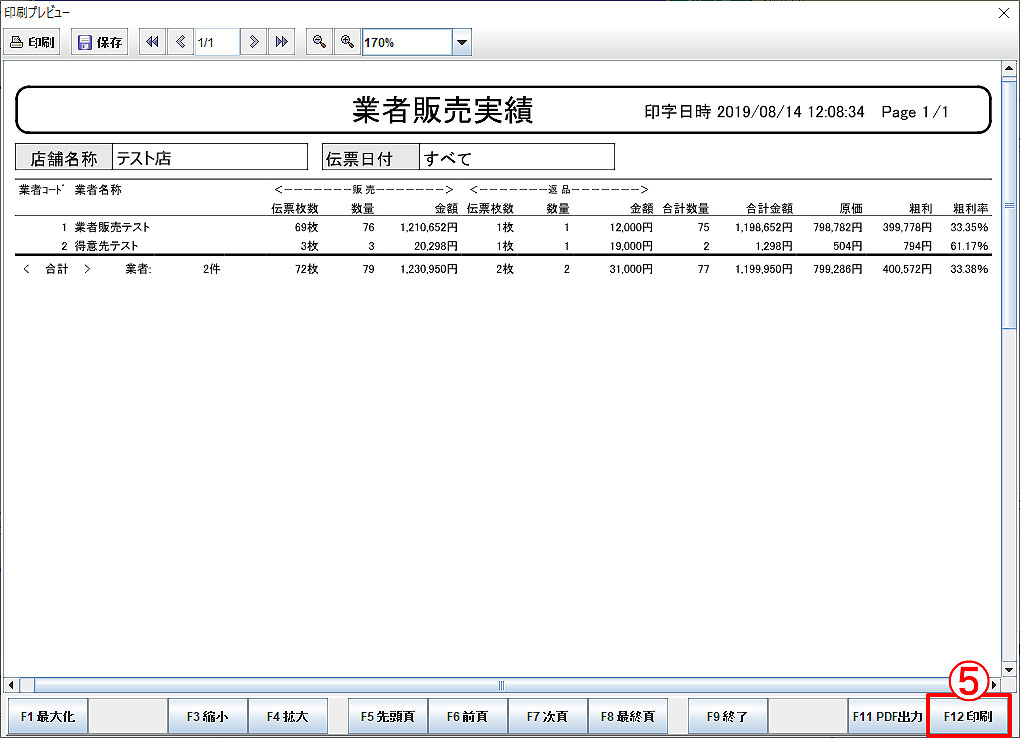
Task: Click the 1/1 page number field
Action: point(216,43)
